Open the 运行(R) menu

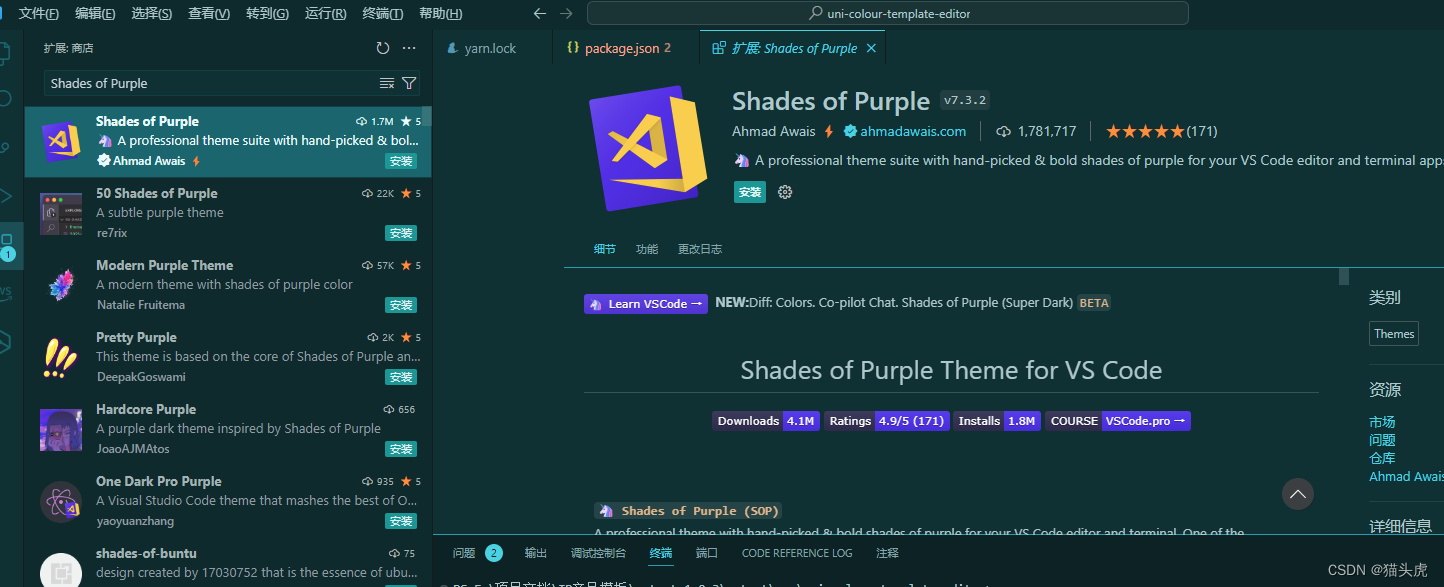pos(326,13)
